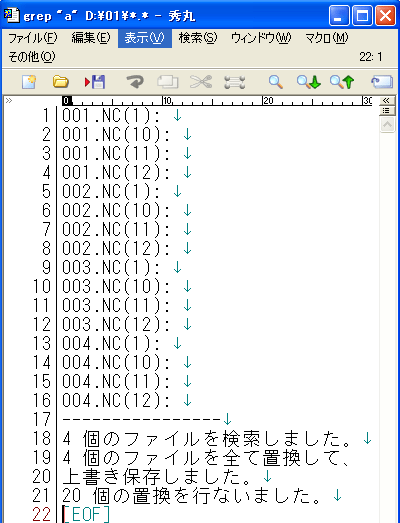The height and width of the screenshot is (523, 400).
Task: Click grep result line 001.NC(12):
Action: 116,173
